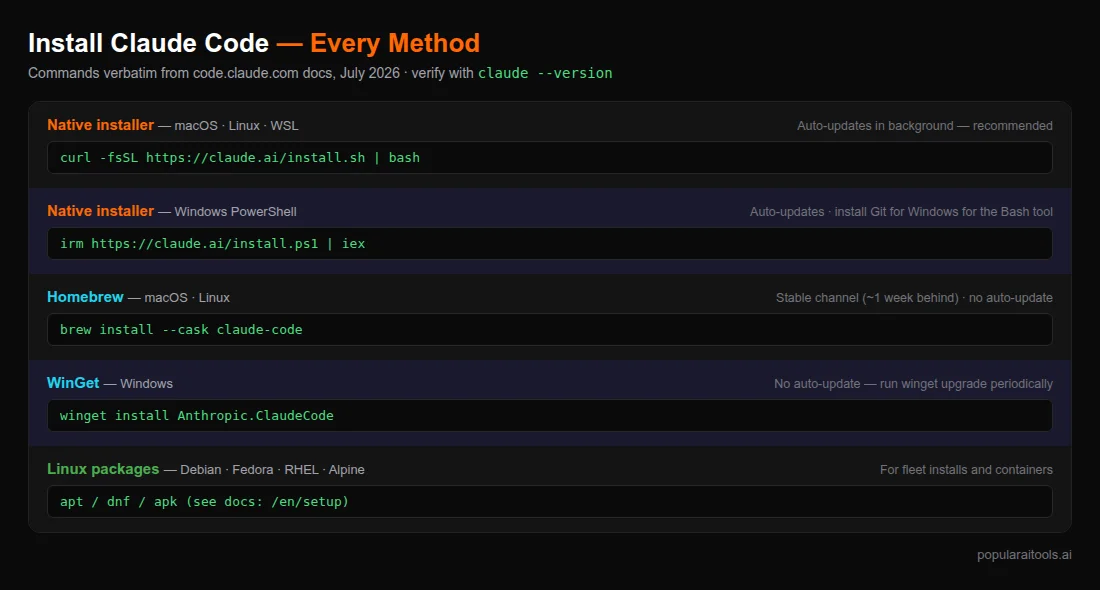
Task: Click the 'claude --version' command in subtitle
Action: pos(545,73)
